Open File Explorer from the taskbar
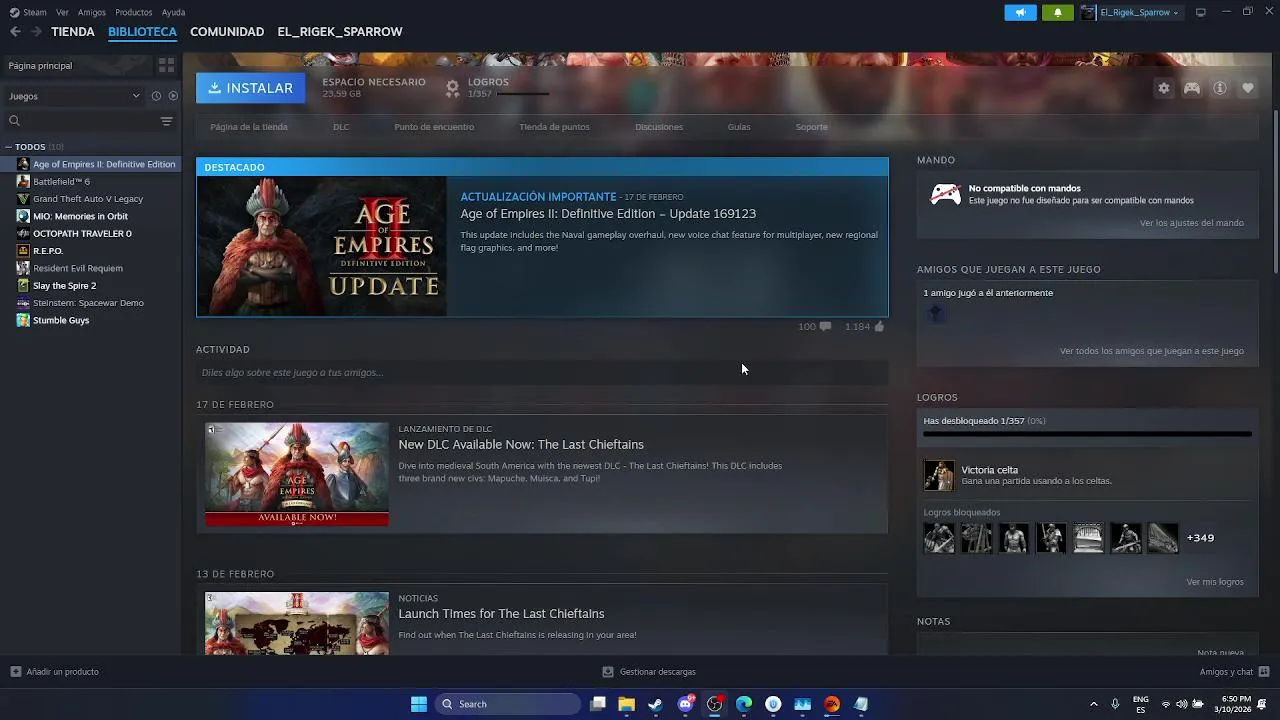The width and height of the screenshot is (1280, 720). tap(626, 704)
